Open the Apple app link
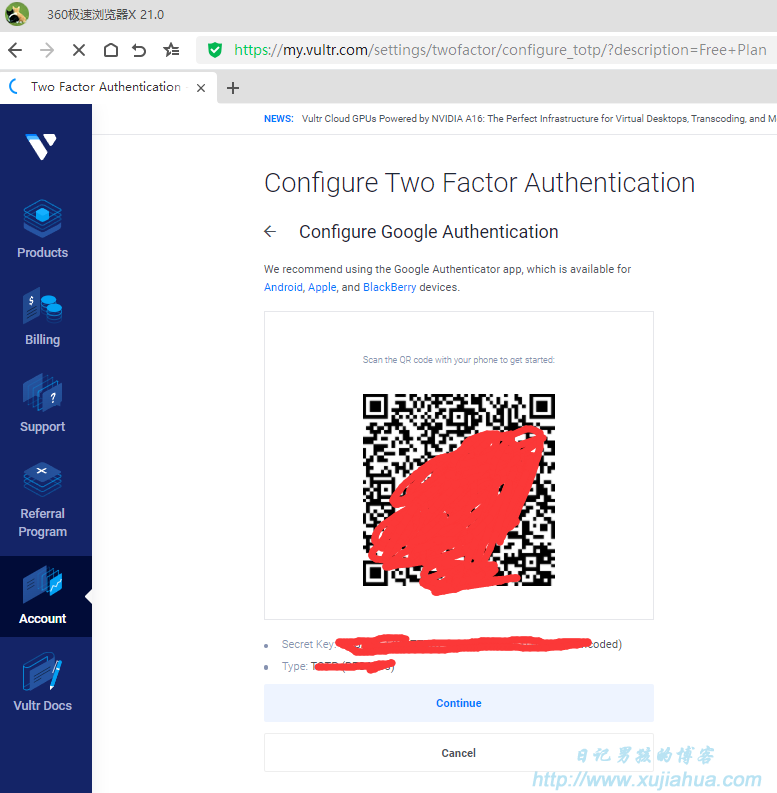Image resolution: width=777 pixels, height=793 pixels. coord(322,287)
